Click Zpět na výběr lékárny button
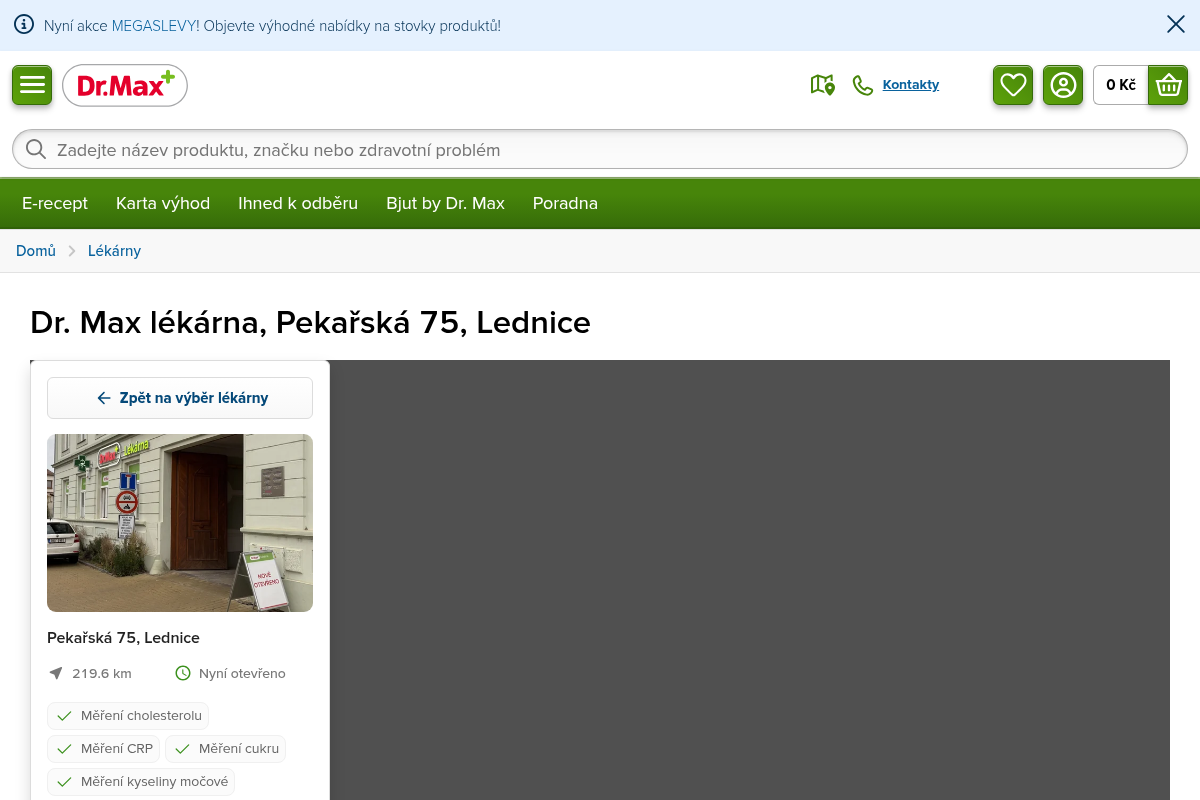 (x=180, y=398)
